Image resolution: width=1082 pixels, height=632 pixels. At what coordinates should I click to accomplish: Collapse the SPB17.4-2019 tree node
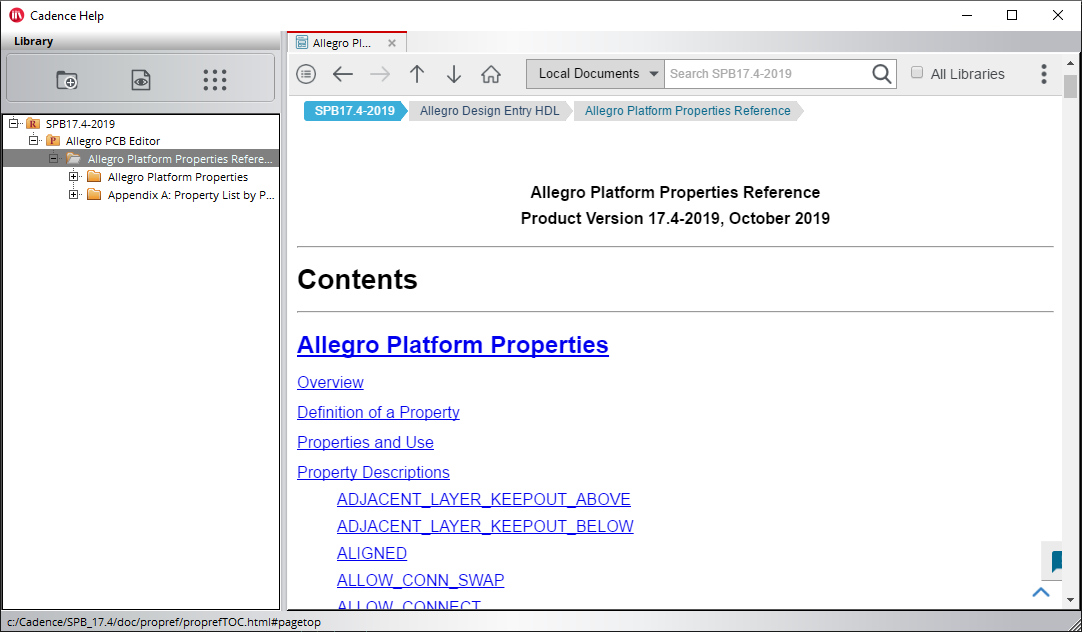13,124
